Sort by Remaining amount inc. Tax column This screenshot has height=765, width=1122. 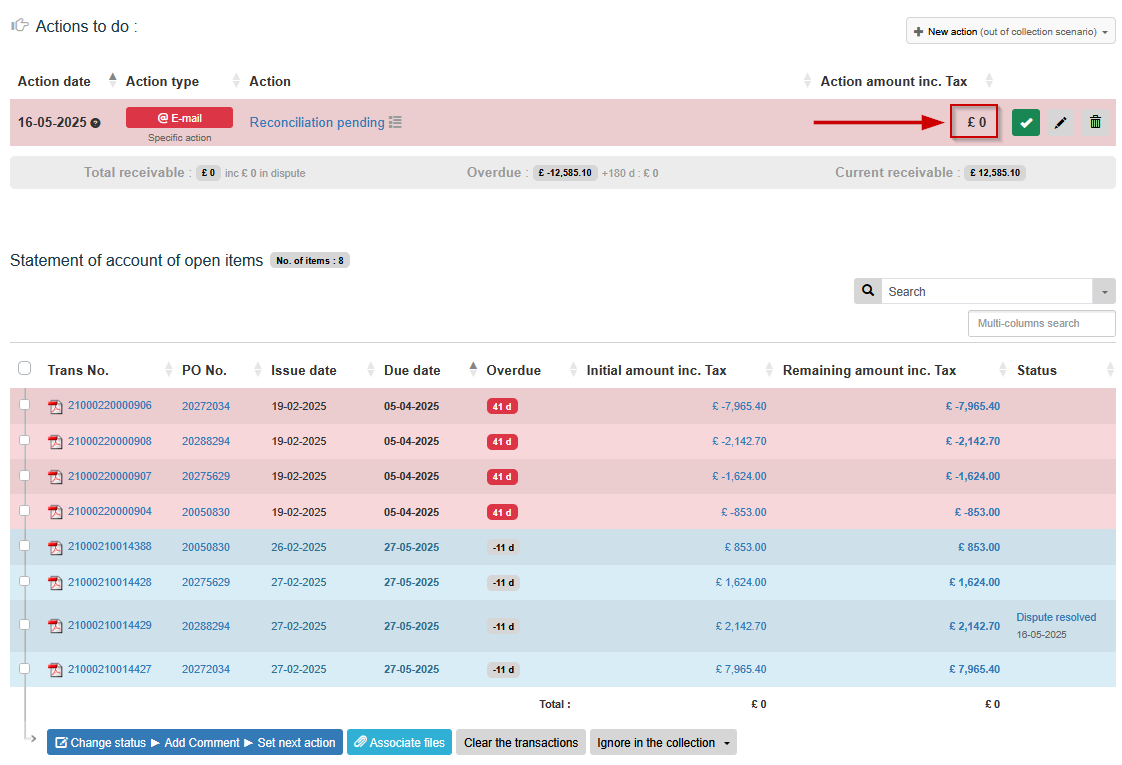tap(869, 370)
